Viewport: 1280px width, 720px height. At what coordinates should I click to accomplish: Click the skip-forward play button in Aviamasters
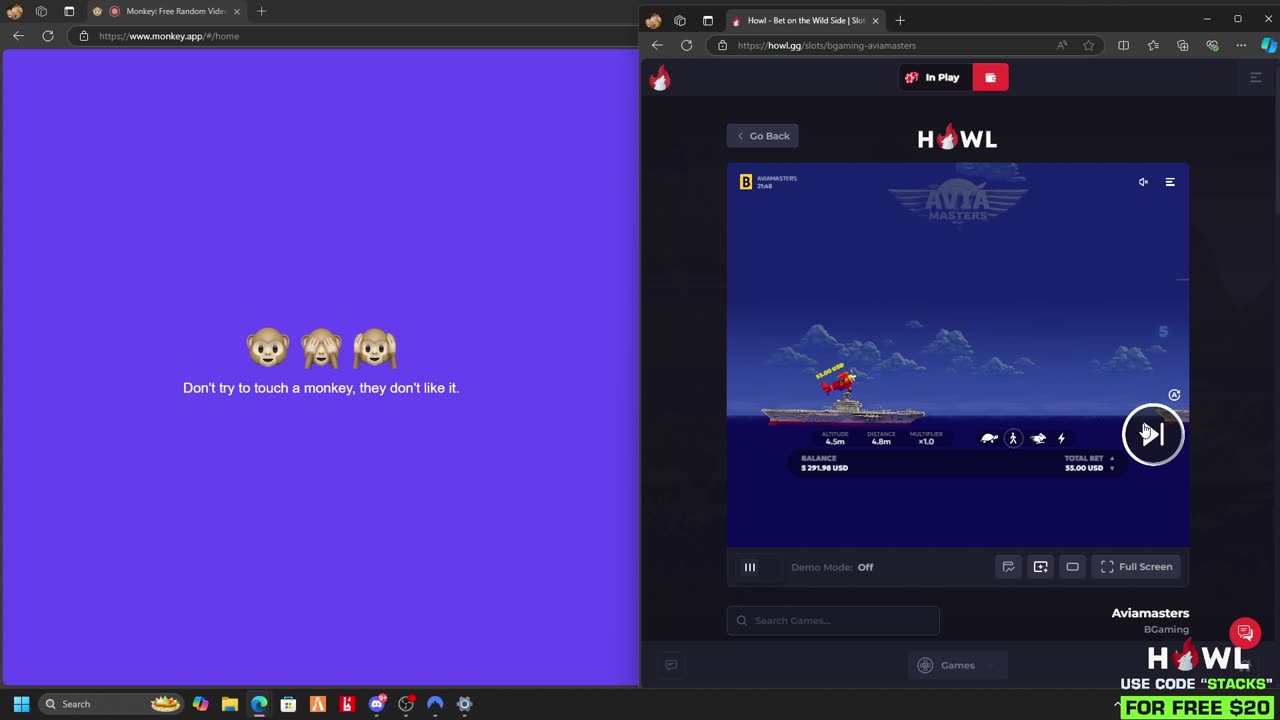(x=1153, y=434)
